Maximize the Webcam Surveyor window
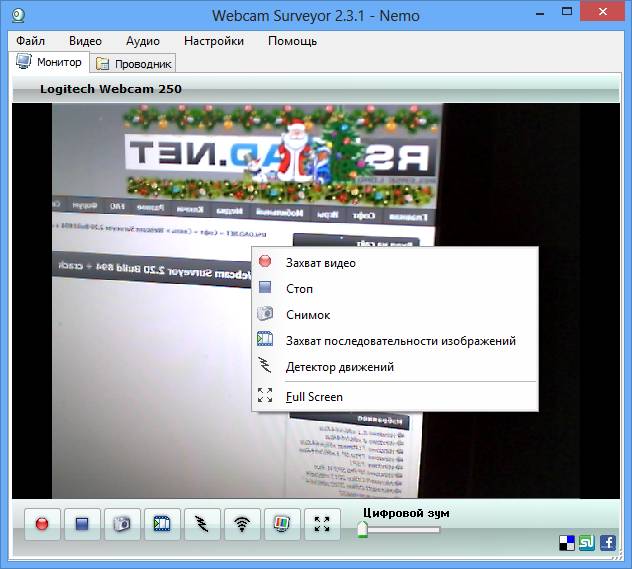 567,12
